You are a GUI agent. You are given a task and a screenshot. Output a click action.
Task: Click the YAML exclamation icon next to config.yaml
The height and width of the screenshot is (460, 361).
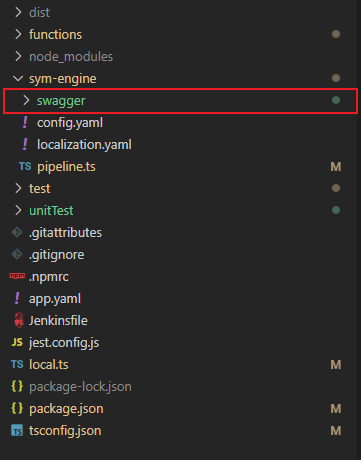coord(25,122)
